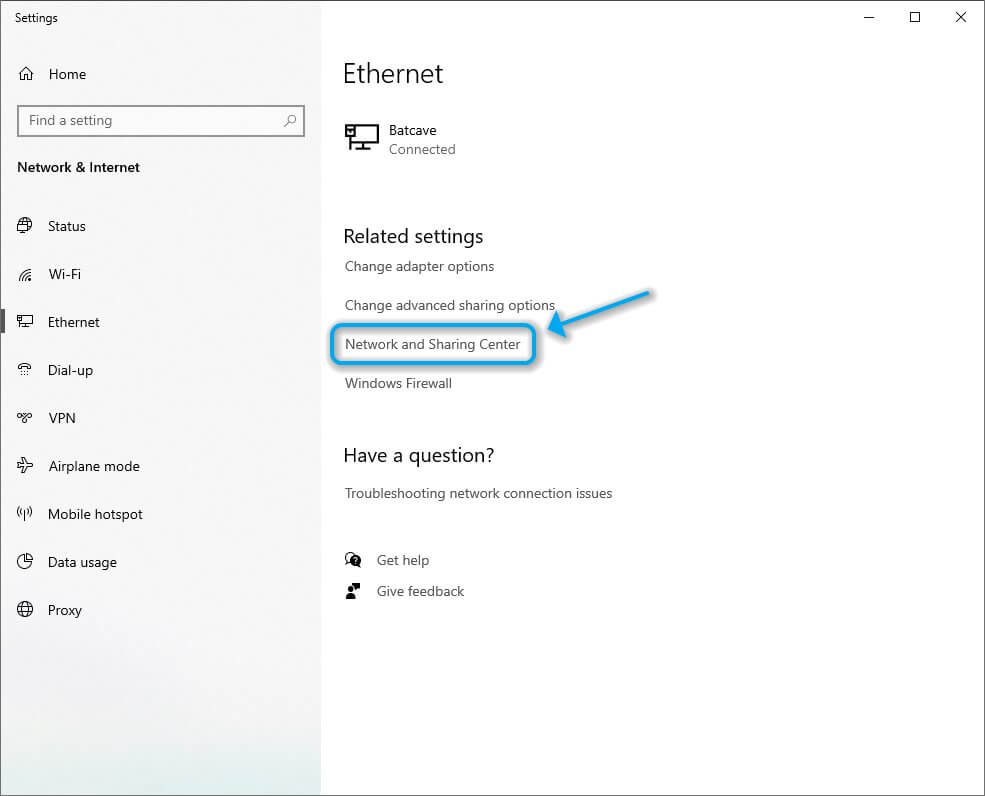Select the Batcave connected network
Image resolution: width=985 pixels, height=796 pixels.
[400, 139]
